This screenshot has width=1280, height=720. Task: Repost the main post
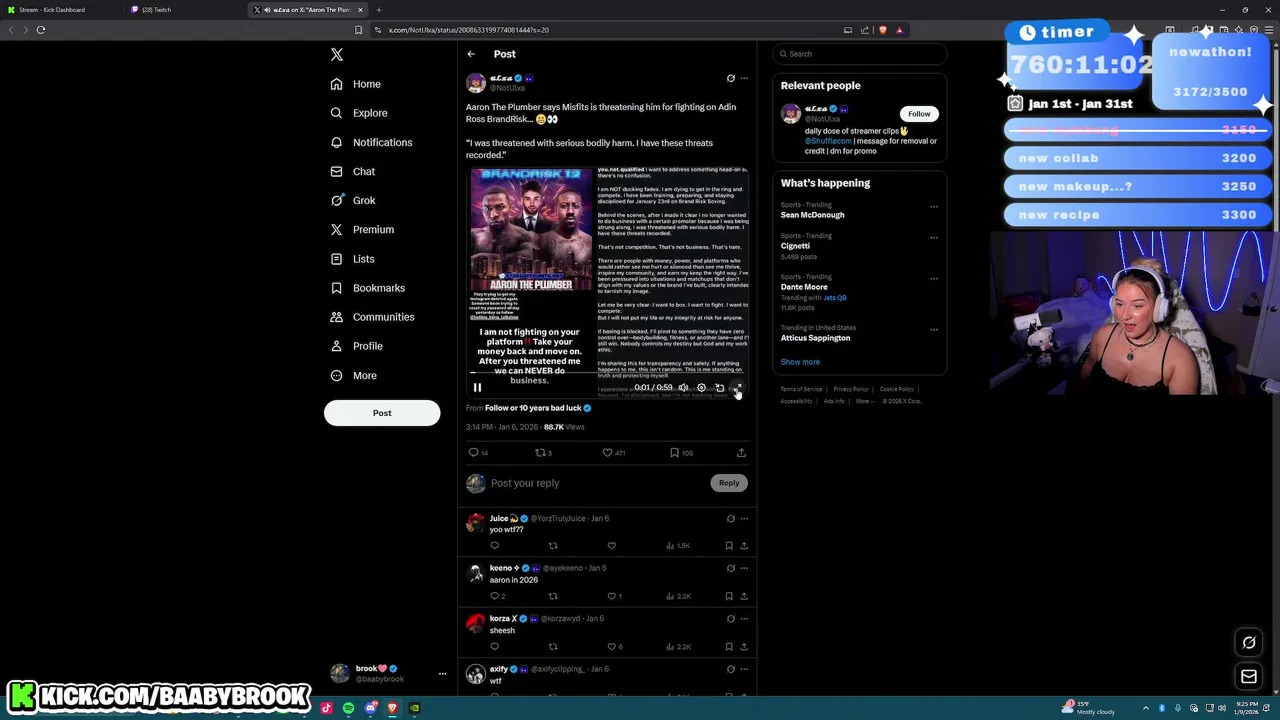click(x=540, y=453)
